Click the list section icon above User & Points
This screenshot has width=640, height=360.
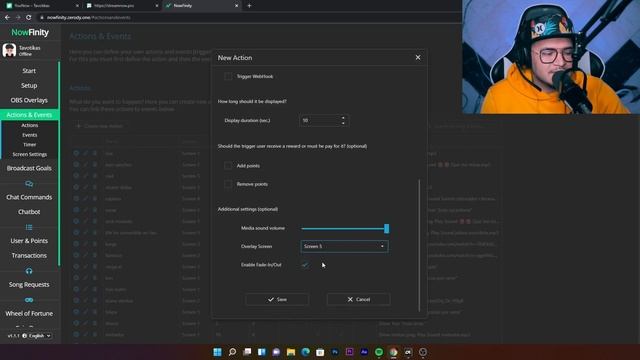pyautogui.click(x=29, y=227)
